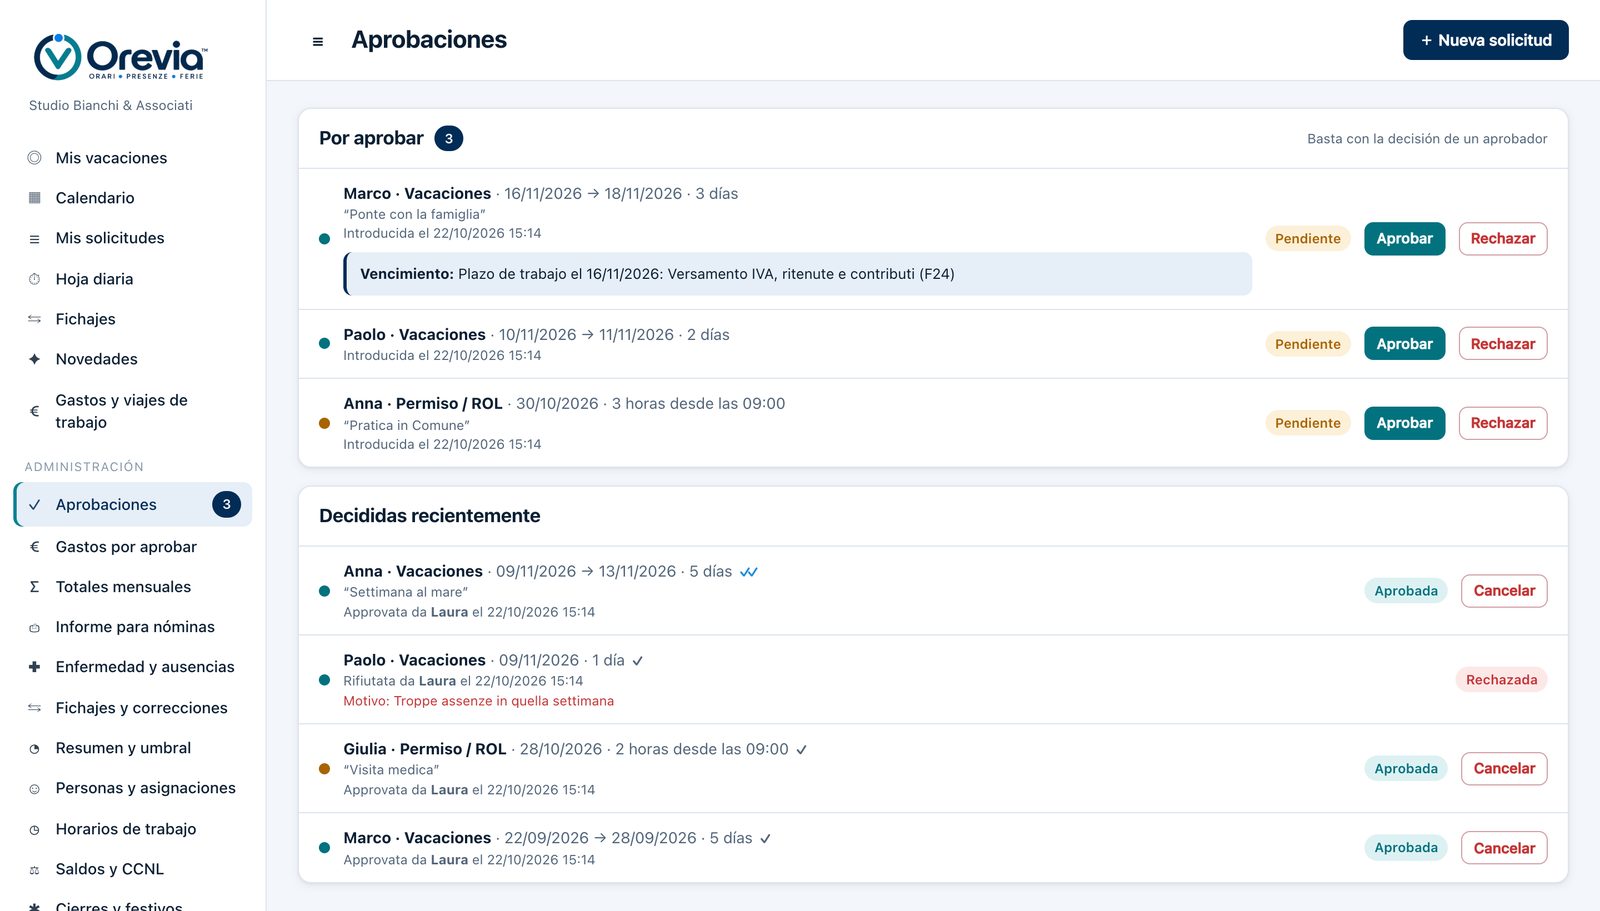Image resolution: width=1600 pixels, height=911 pixels.
Task: Click the clock icon beside Hoja diaria
Action: pyautogui.click(x=35, y=279)
